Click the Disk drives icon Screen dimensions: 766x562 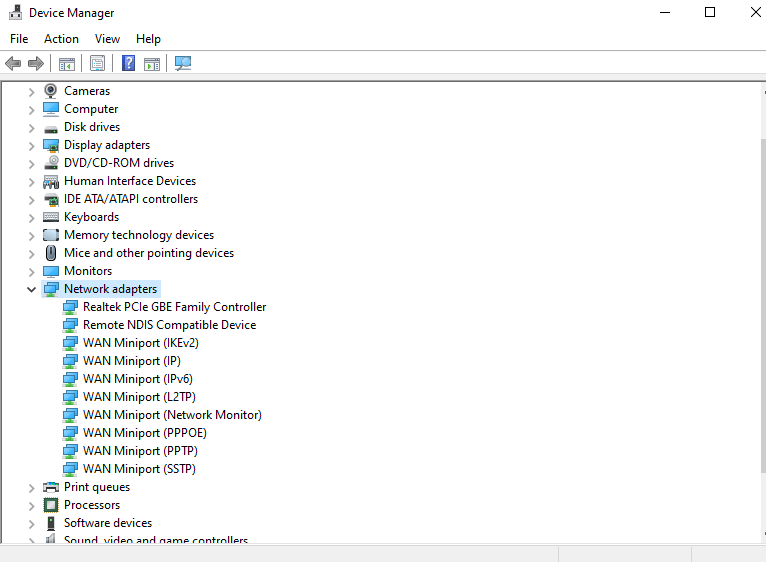click(50, 130)
